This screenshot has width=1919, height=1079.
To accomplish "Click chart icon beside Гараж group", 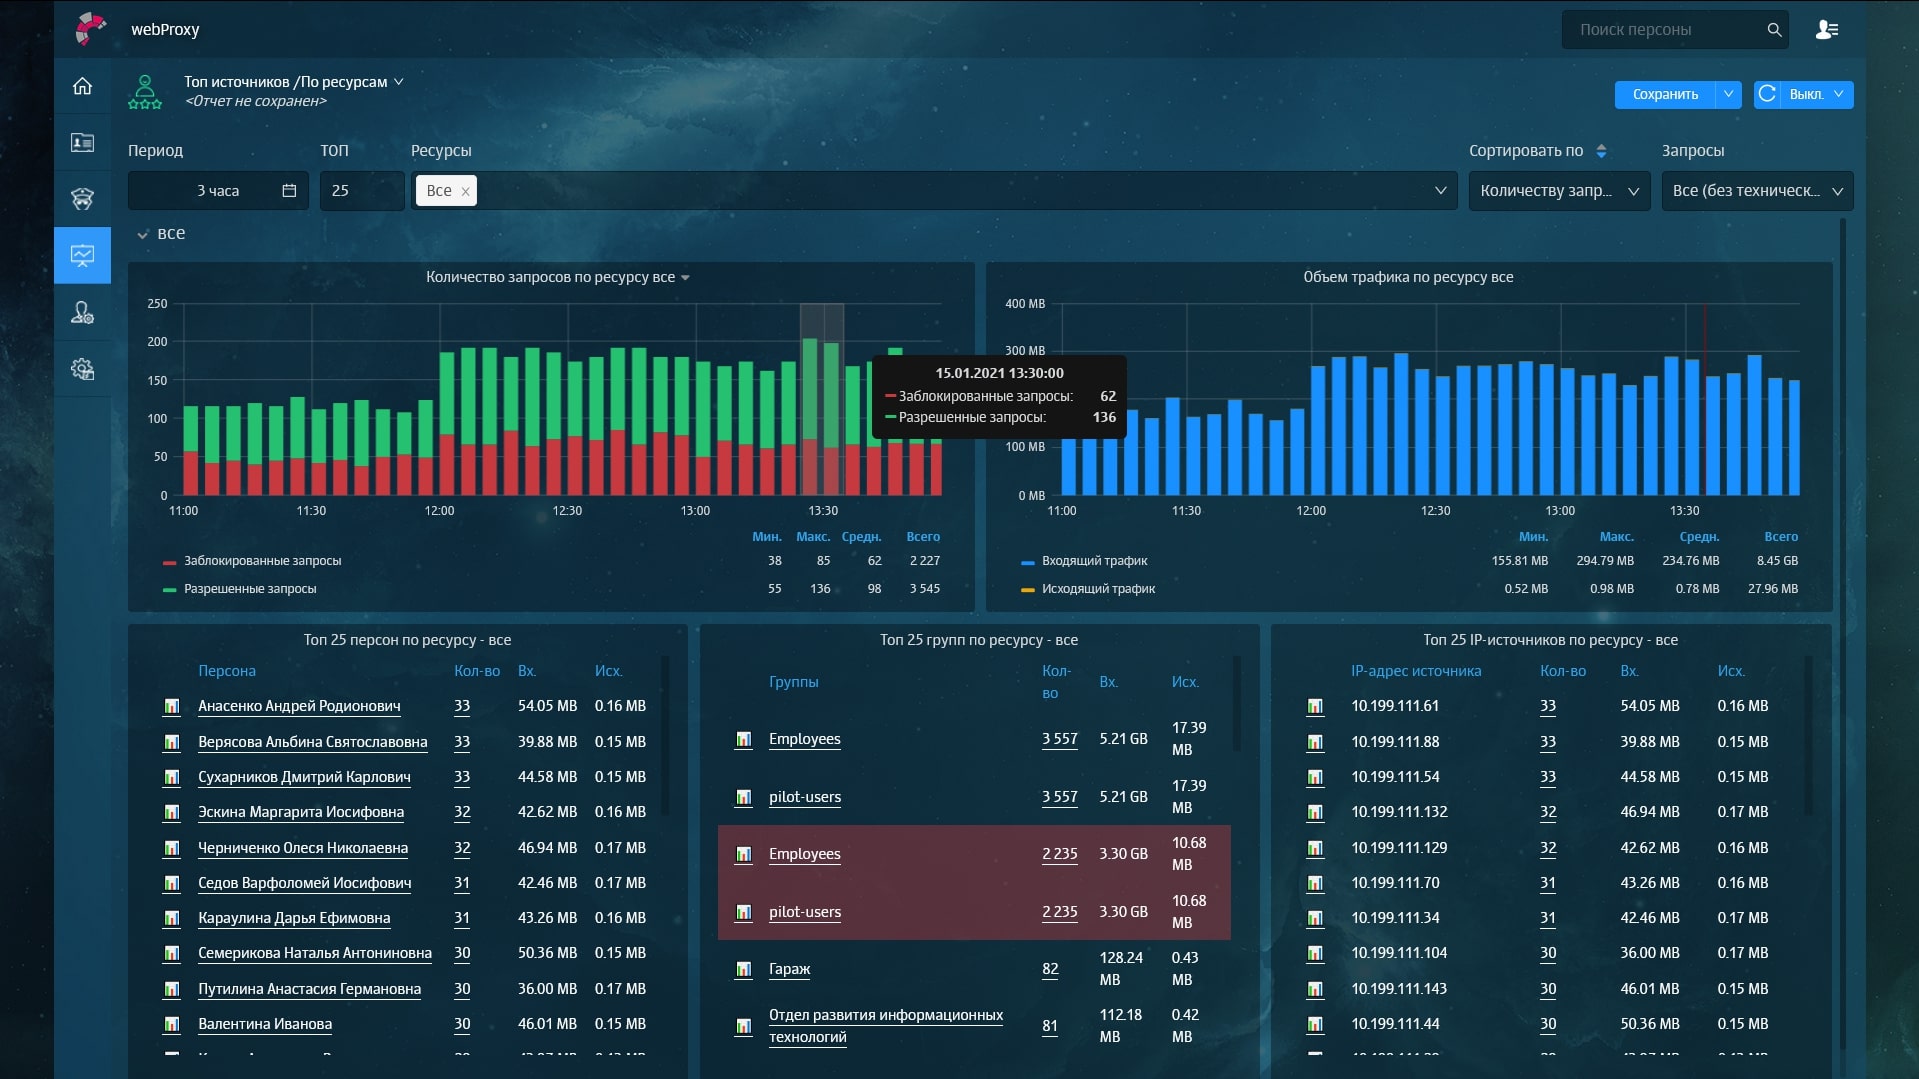I will coord(743,969).
